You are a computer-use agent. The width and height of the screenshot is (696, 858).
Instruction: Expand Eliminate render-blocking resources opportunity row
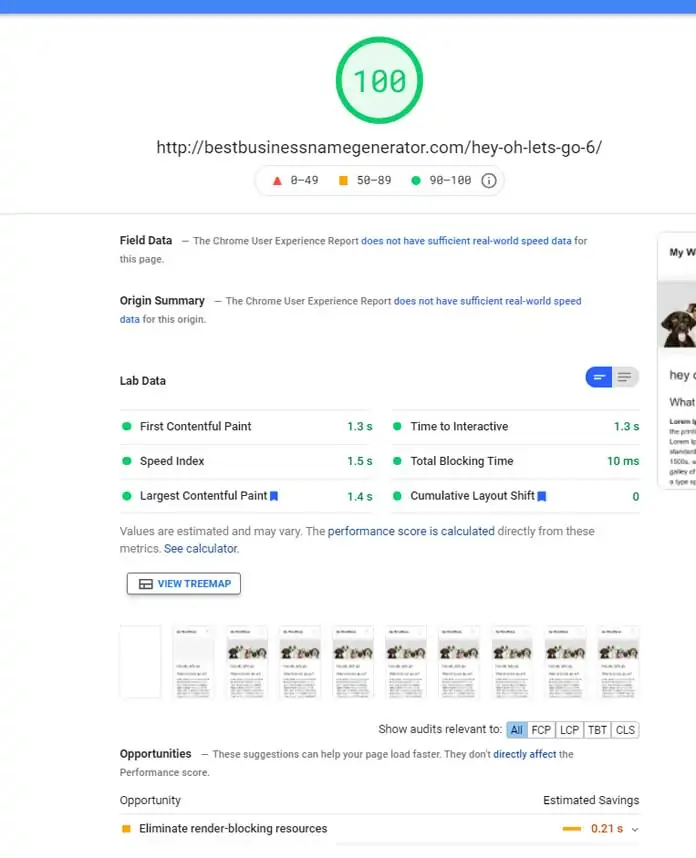click(x=379, y=828)
